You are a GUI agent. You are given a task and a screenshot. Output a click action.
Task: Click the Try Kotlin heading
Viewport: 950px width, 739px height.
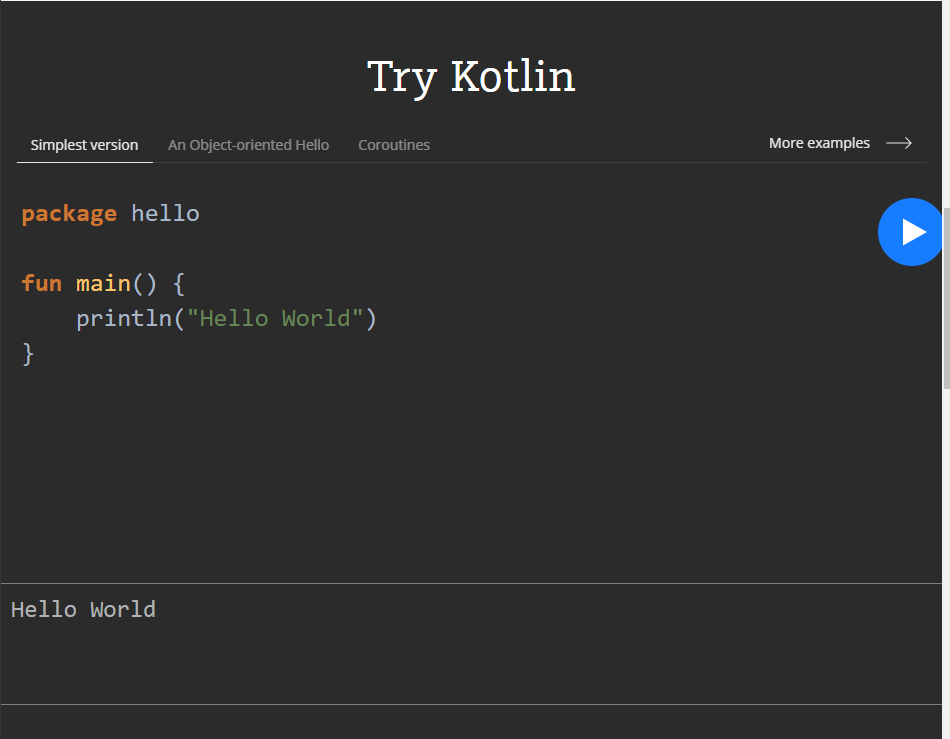pyautogui.click(x=471, y=77)
